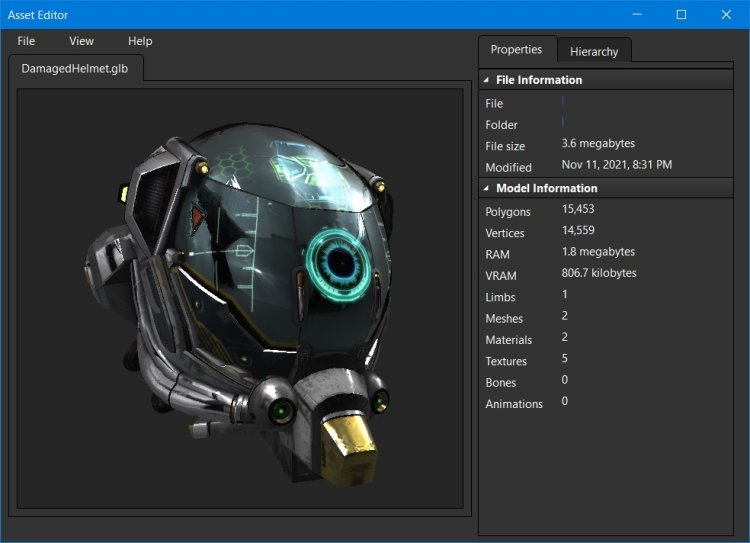This screenshot has height=543, width=750.
Task: Collapse the Model Information section arrow
Action: (x=486, y=188)
